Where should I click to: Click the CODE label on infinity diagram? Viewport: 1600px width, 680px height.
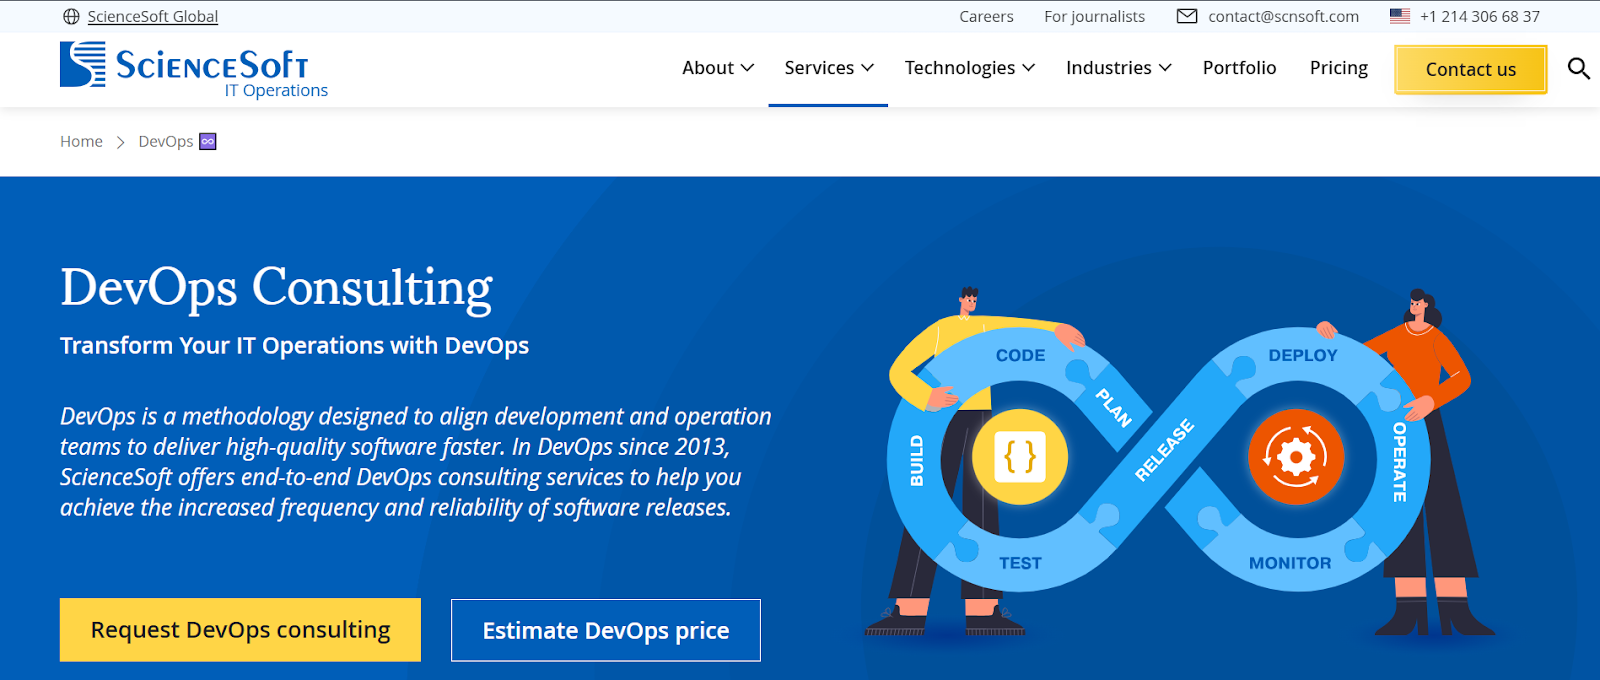[x=1020, y=355]
